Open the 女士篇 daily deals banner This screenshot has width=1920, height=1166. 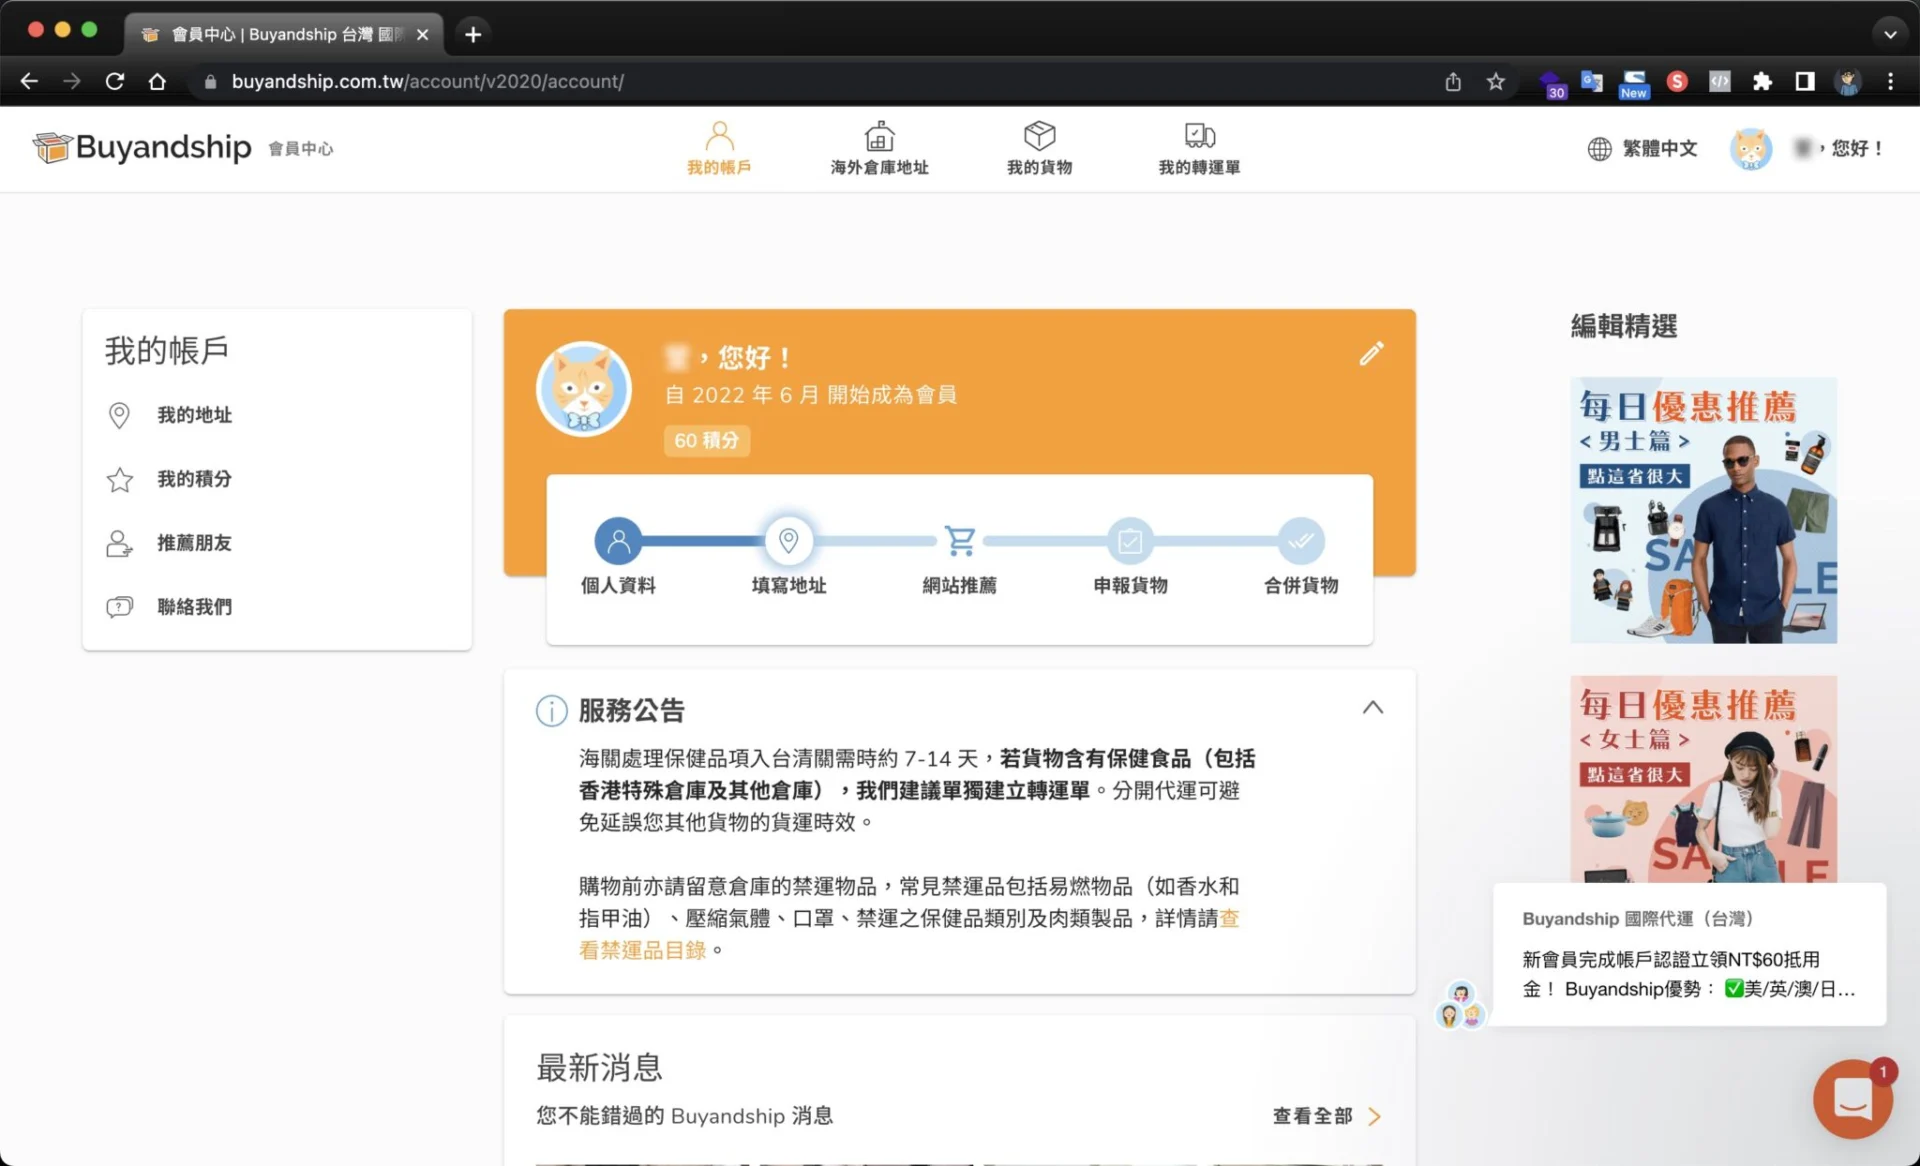pyautogui.click(x=1703, y=778)
